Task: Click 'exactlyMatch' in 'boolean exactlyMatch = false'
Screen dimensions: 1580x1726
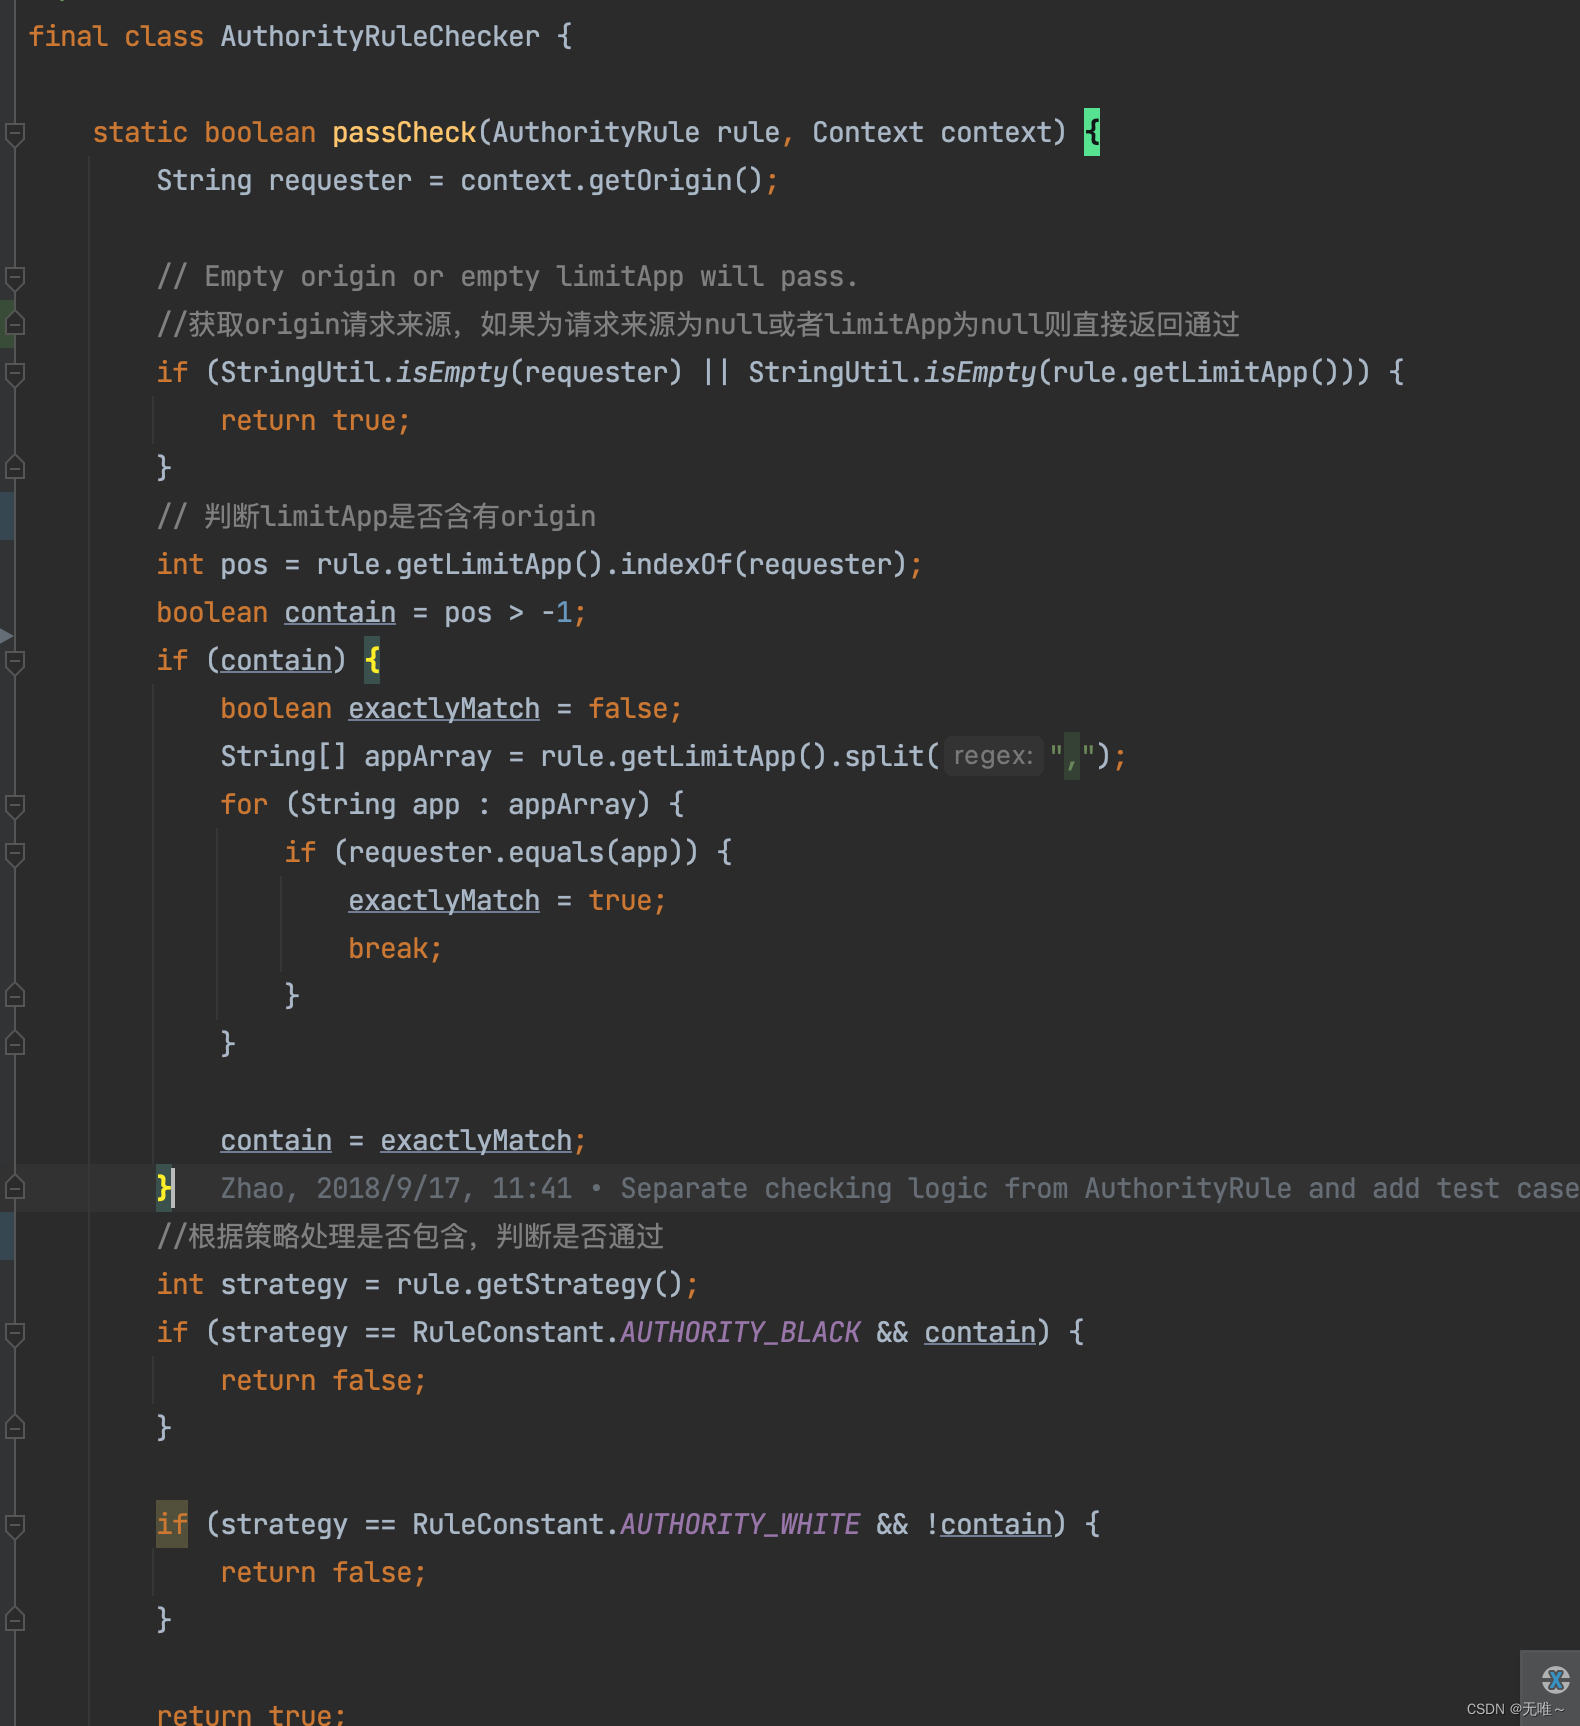Action: click(444, 708)
